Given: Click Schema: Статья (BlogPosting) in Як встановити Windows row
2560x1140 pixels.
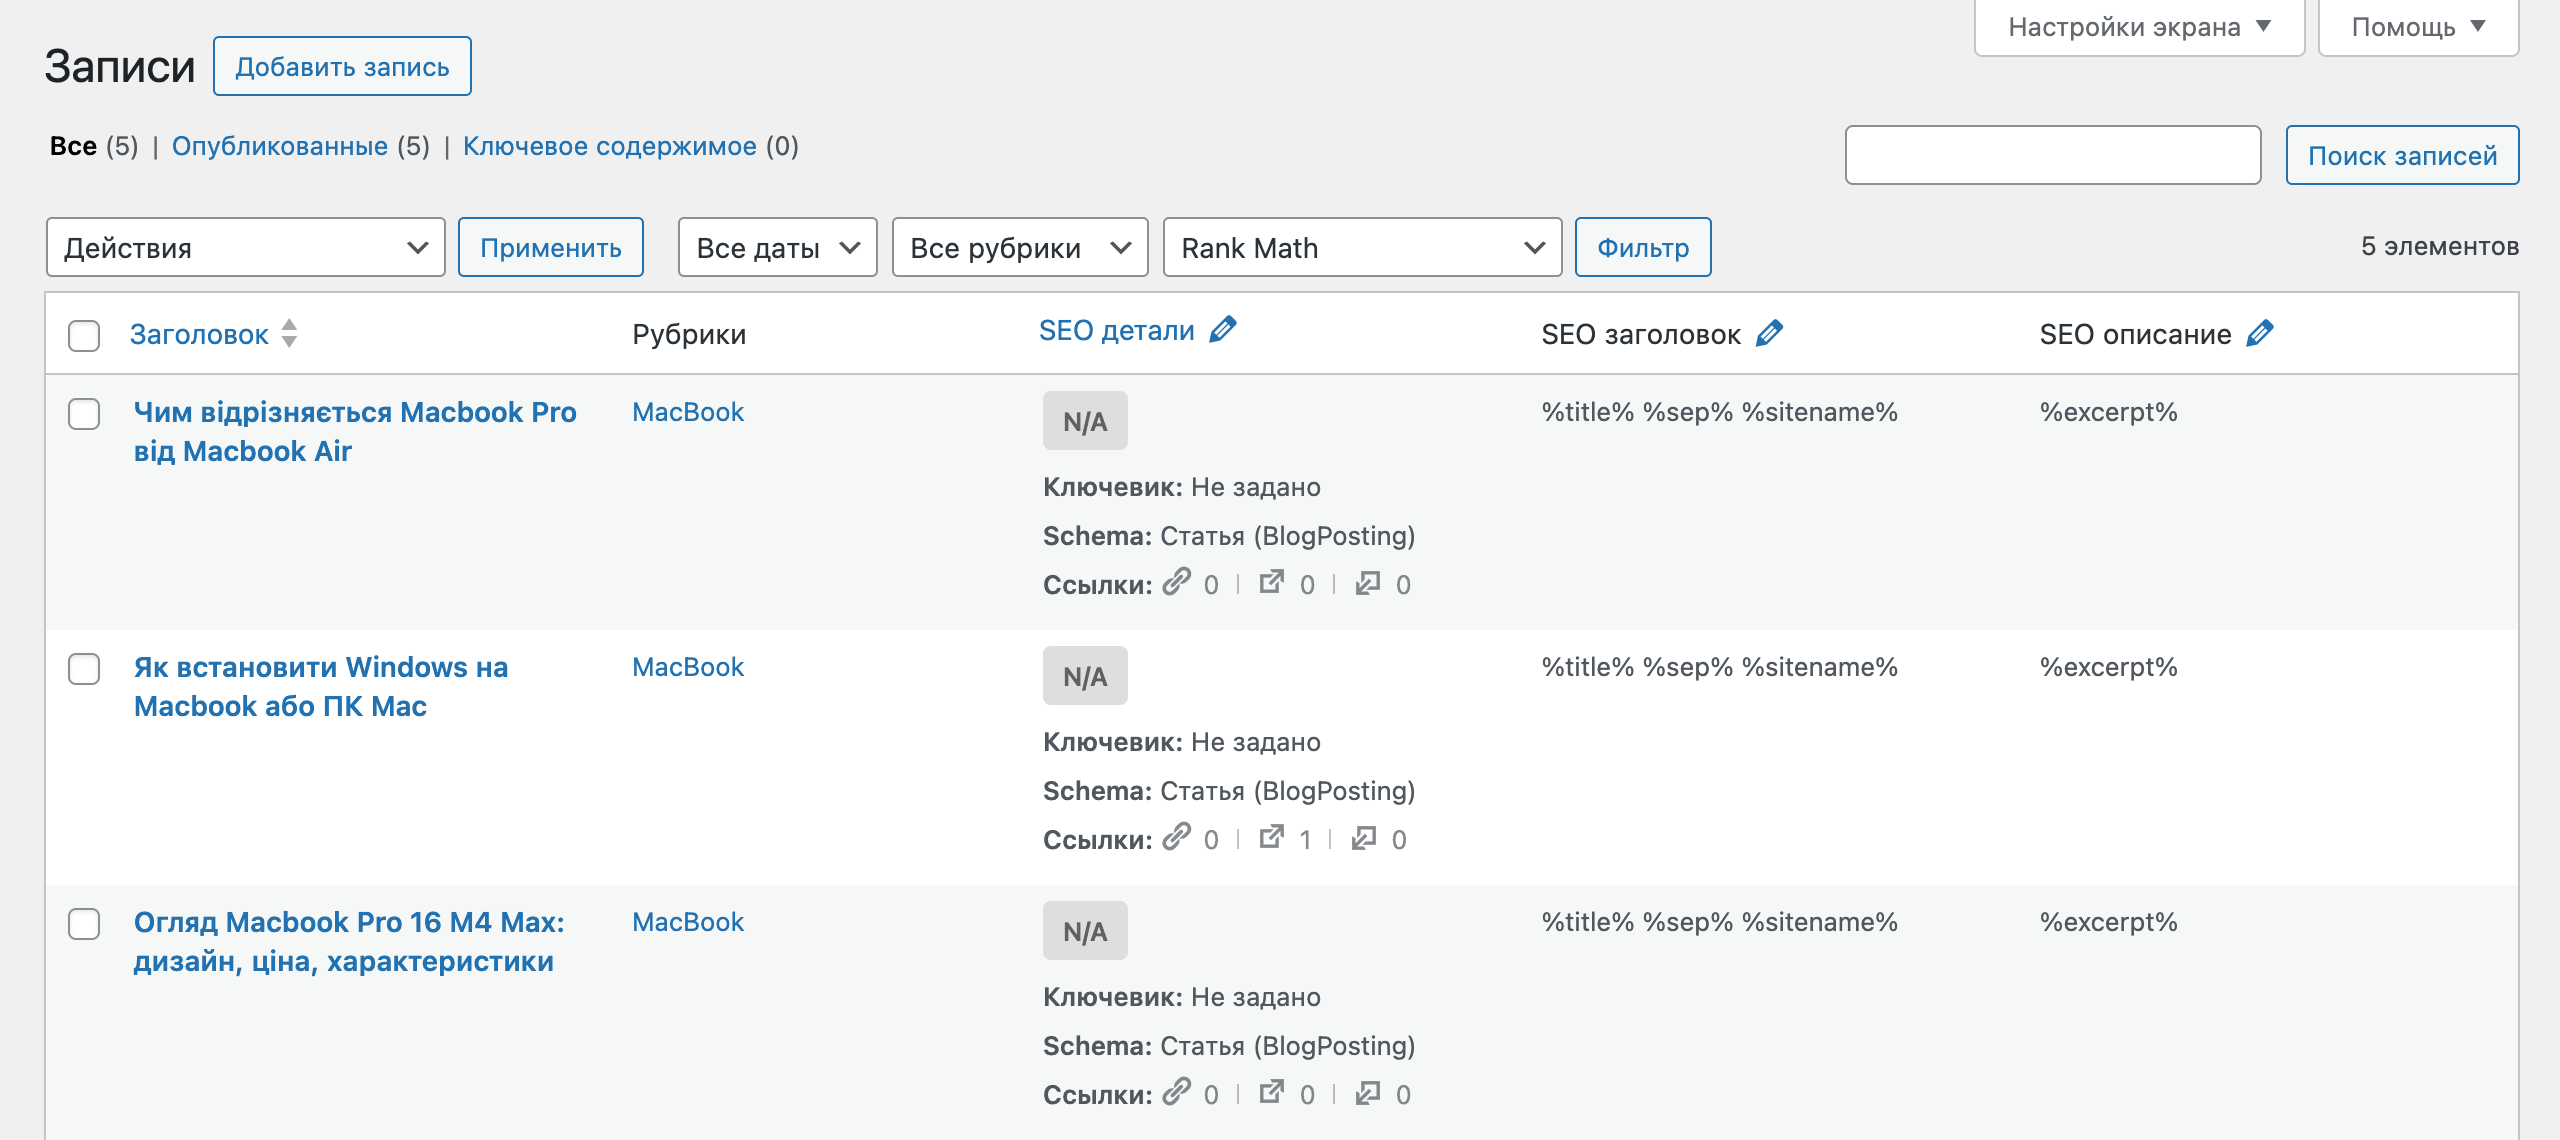Looking at the screenshot, I should (x=1229, y=791).
